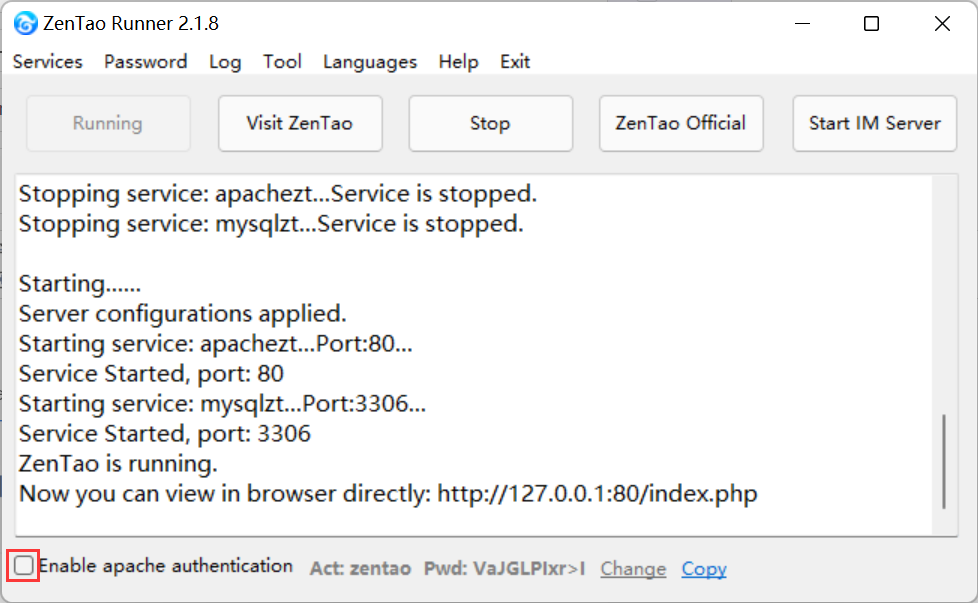The height and width of the screenshot is (603, 978).
Task: Stop the ZenTao services
Action: (x=490, y=123)
